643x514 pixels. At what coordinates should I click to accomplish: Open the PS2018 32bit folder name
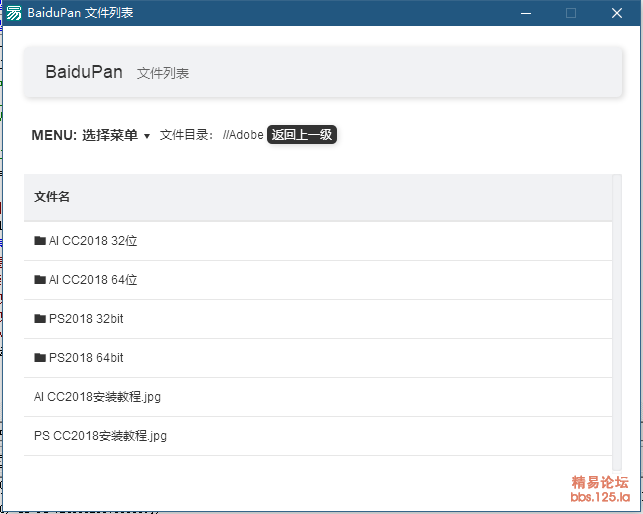[86, 319]
